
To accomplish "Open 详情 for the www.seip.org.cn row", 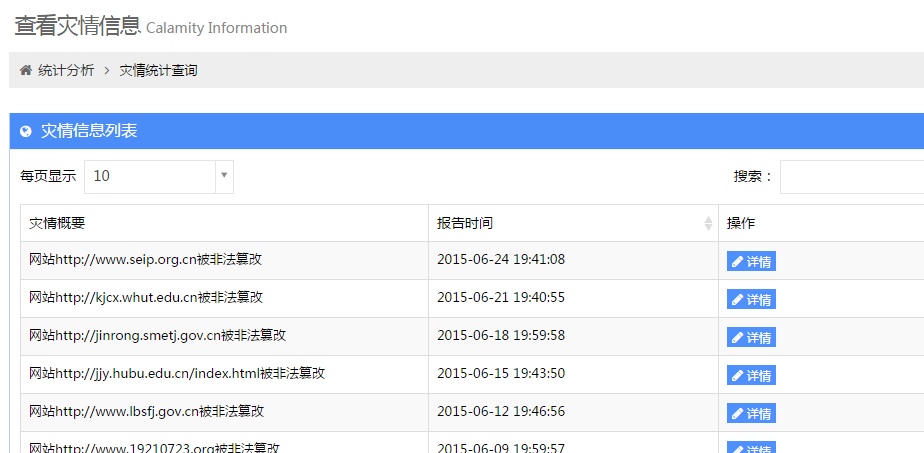I will tap(751, 262).
